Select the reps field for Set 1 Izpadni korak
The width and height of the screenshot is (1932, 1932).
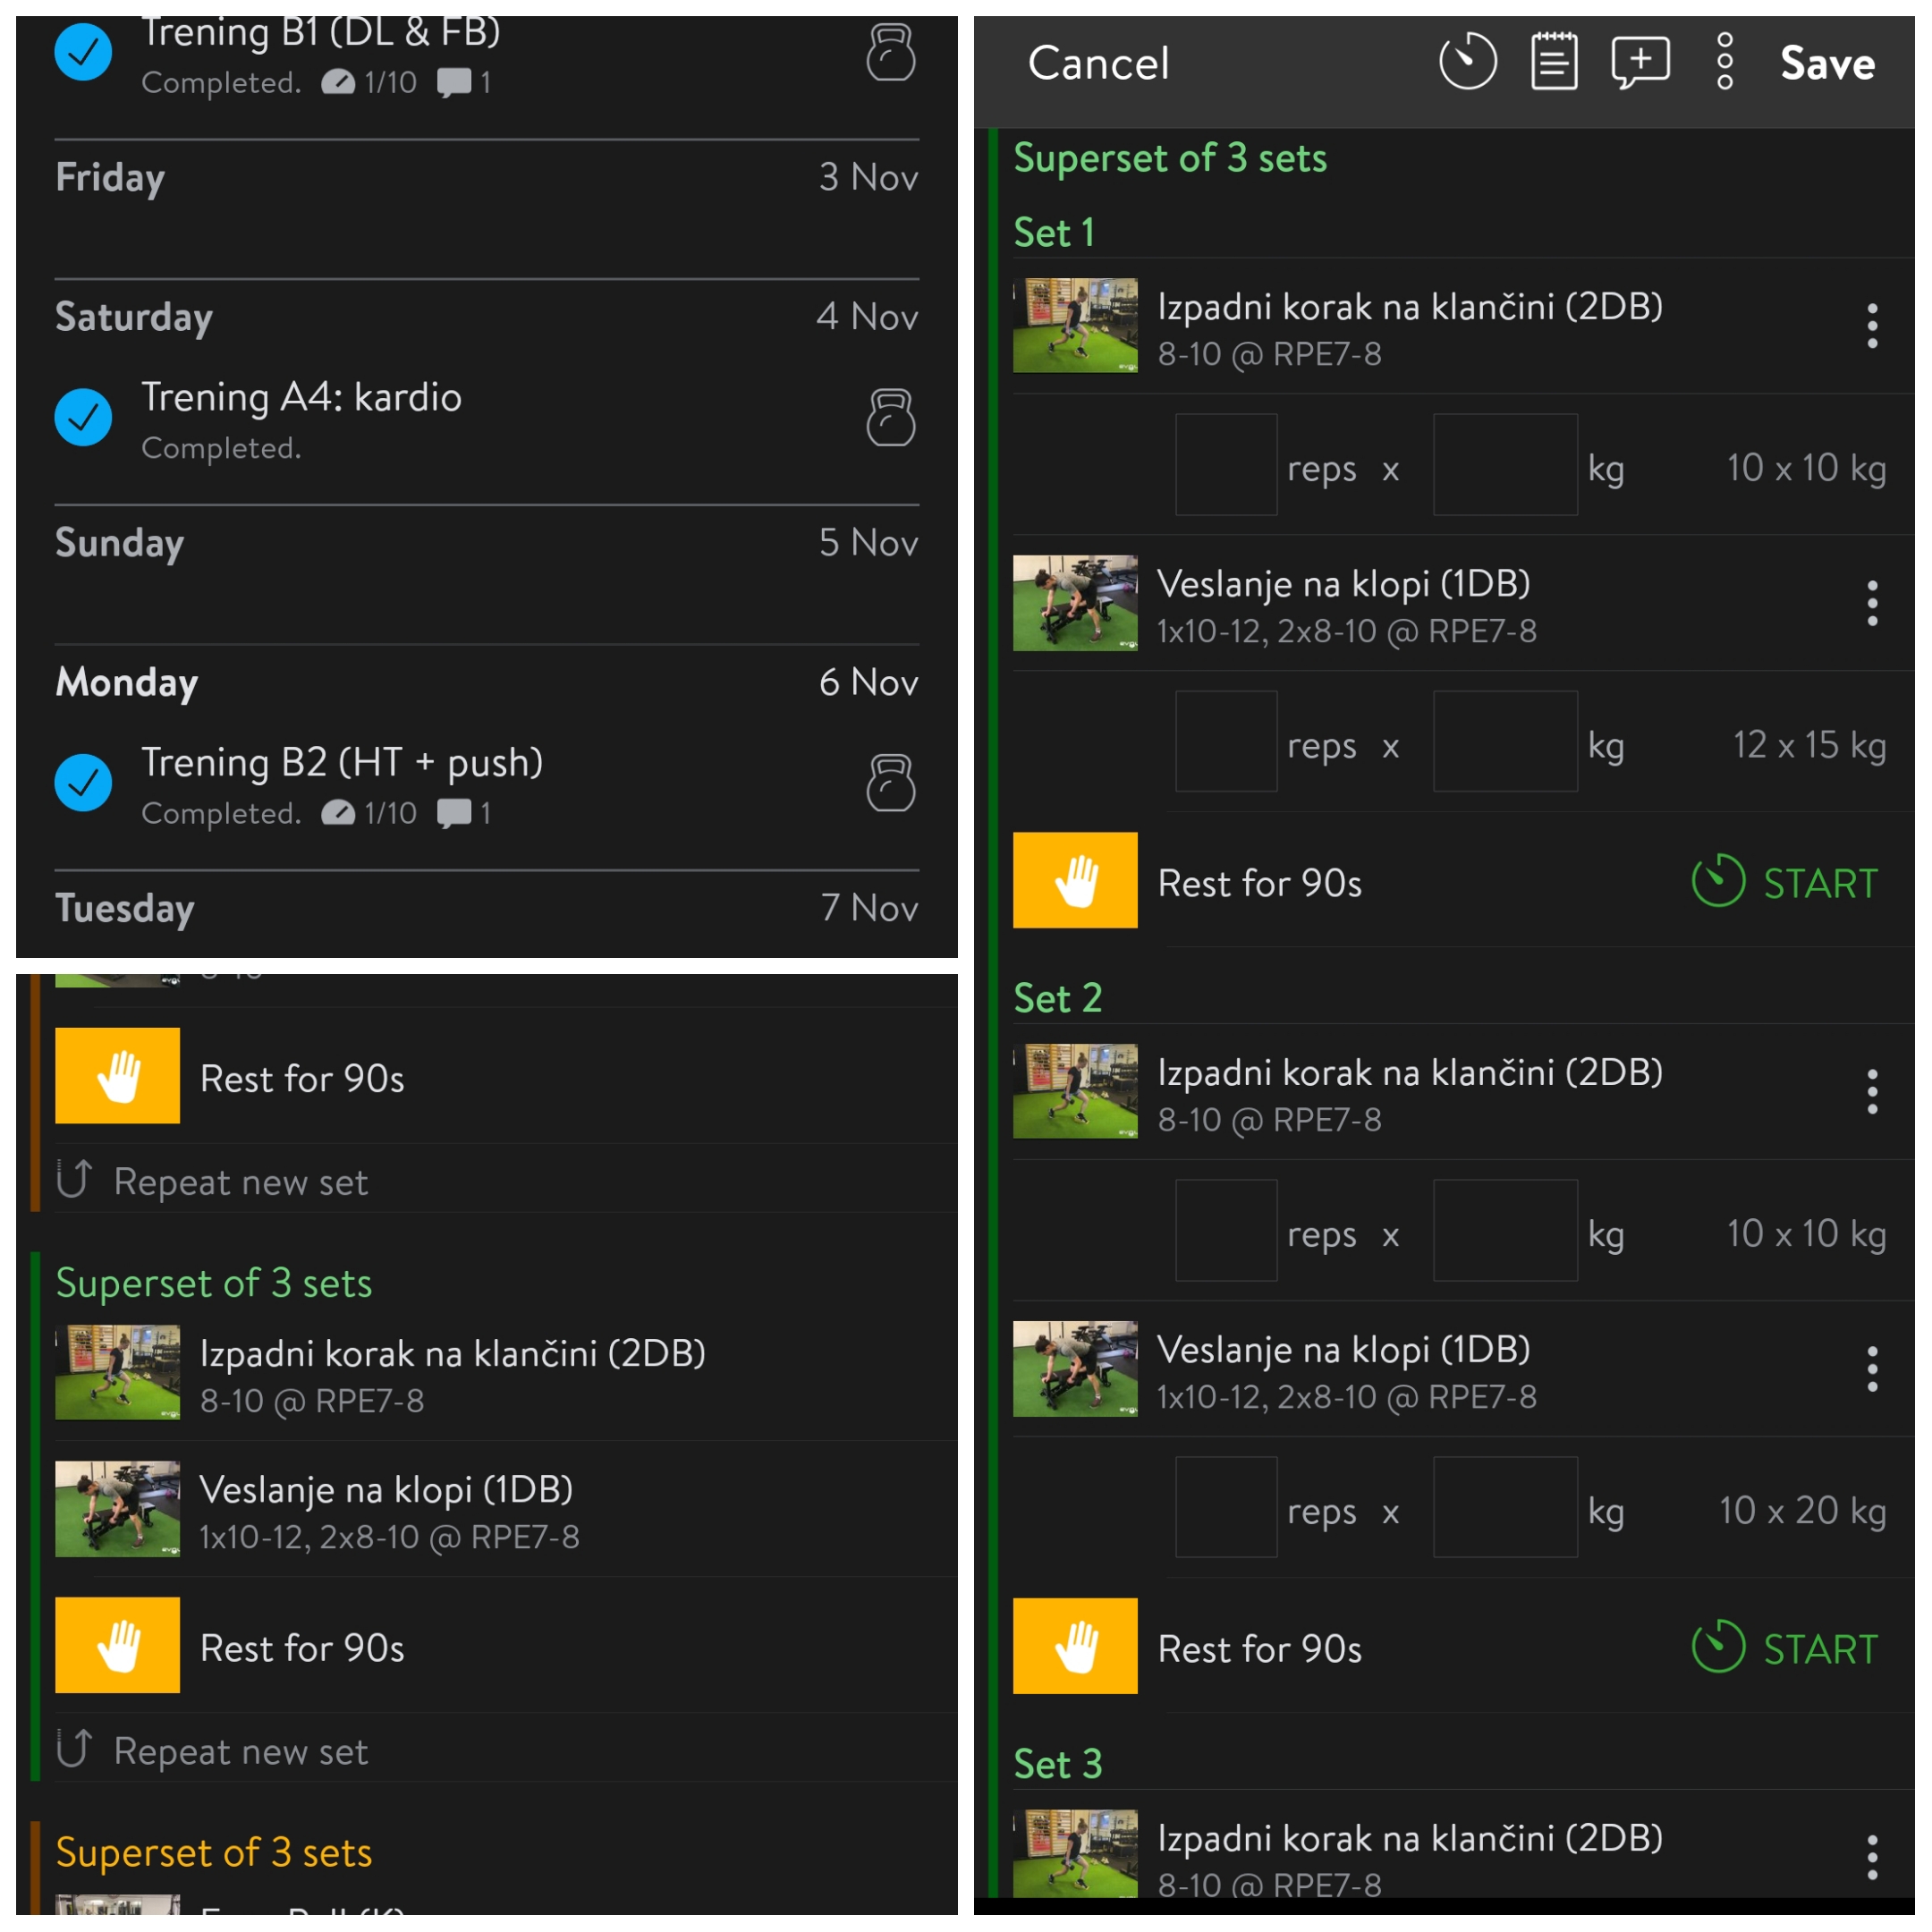[x=1226, y=465]
